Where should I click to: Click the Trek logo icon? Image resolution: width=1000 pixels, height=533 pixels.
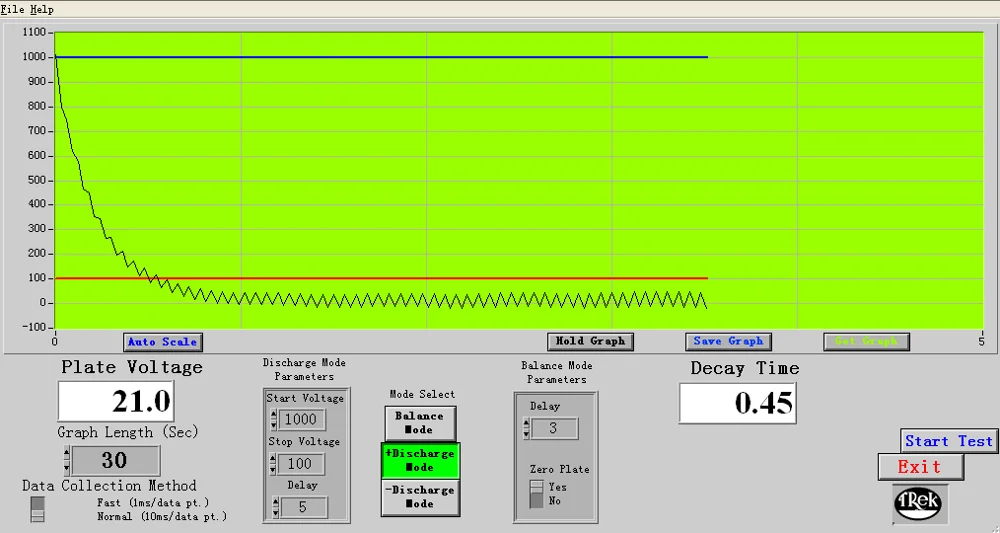point(920,504)
